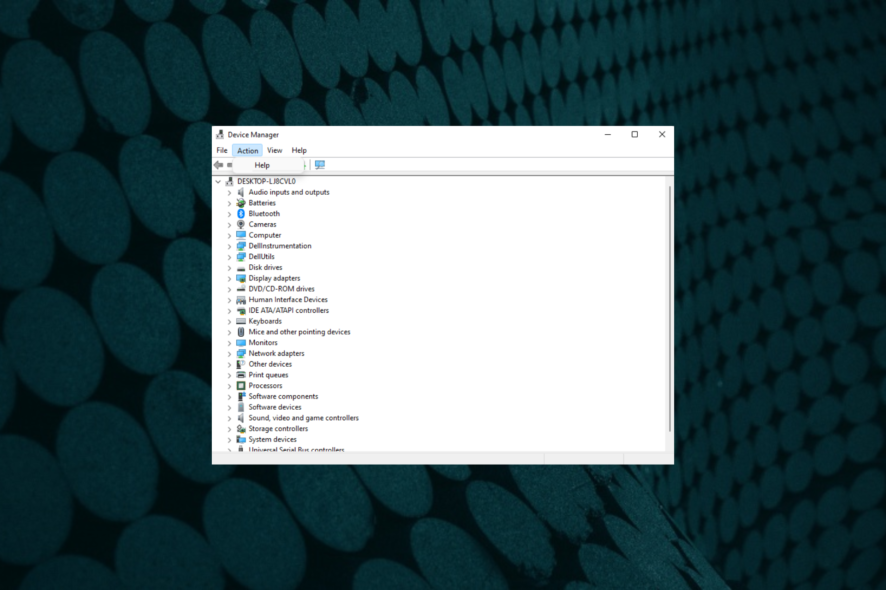Open the Help menu in the menu bar
This screenshot has width=886, height=590.
coord(299,150)
